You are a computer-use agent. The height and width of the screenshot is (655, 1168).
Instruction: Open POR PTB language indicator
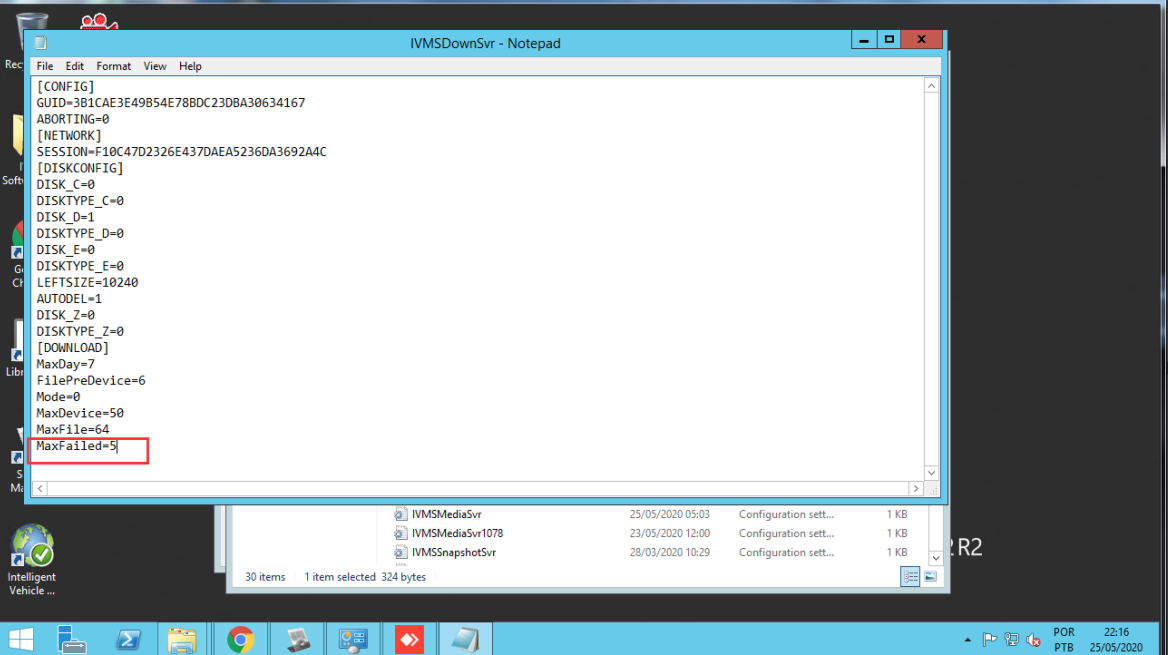[1064, 639]
